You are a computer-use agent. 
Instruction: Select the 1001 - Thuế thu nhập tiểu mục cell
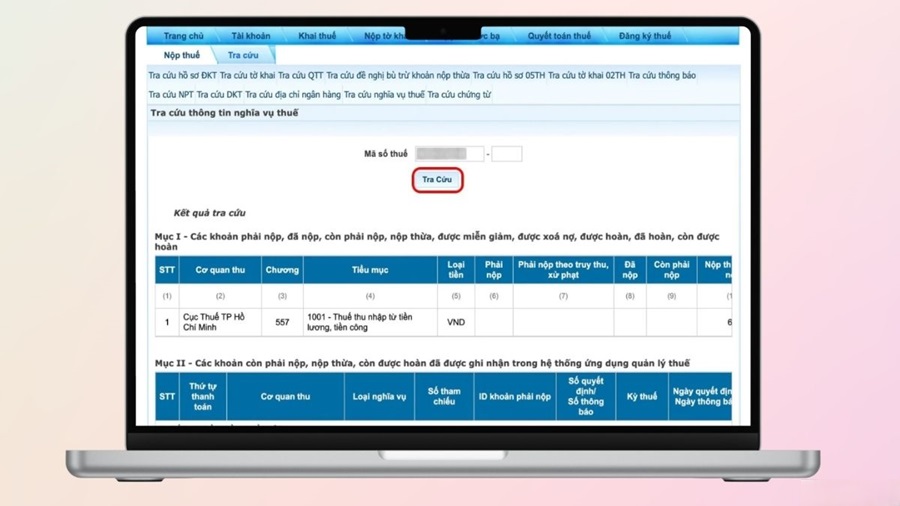[x=370, y=322]
